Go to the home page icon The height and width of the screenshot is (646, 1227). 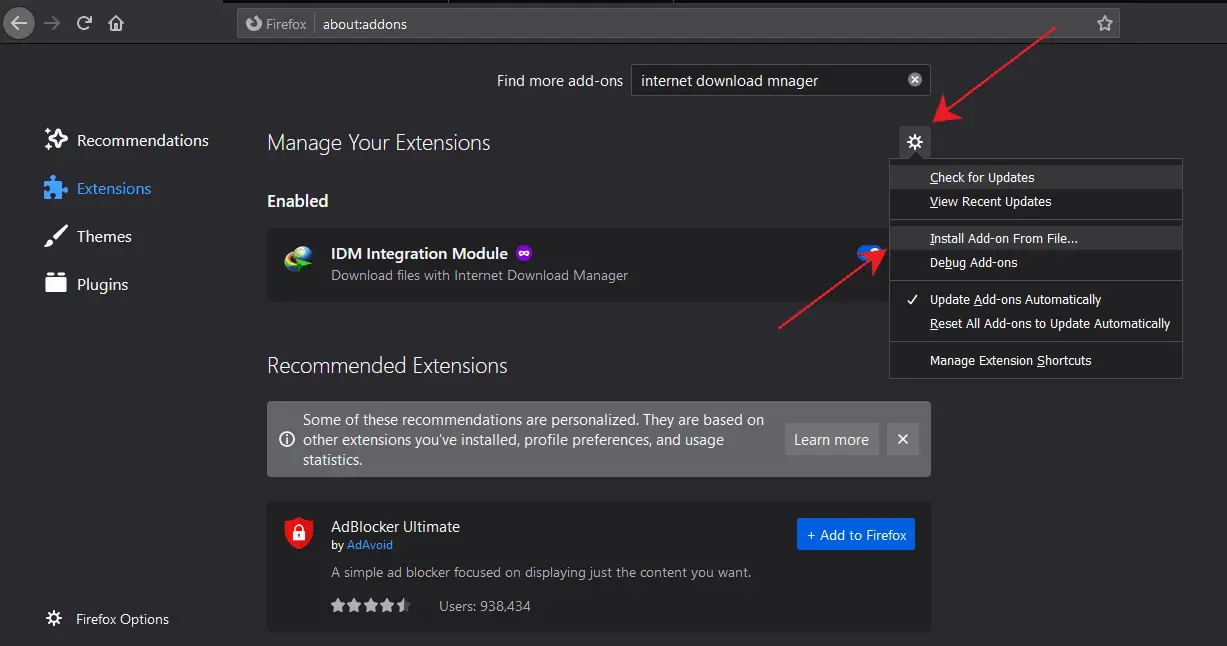pos(116,23)
